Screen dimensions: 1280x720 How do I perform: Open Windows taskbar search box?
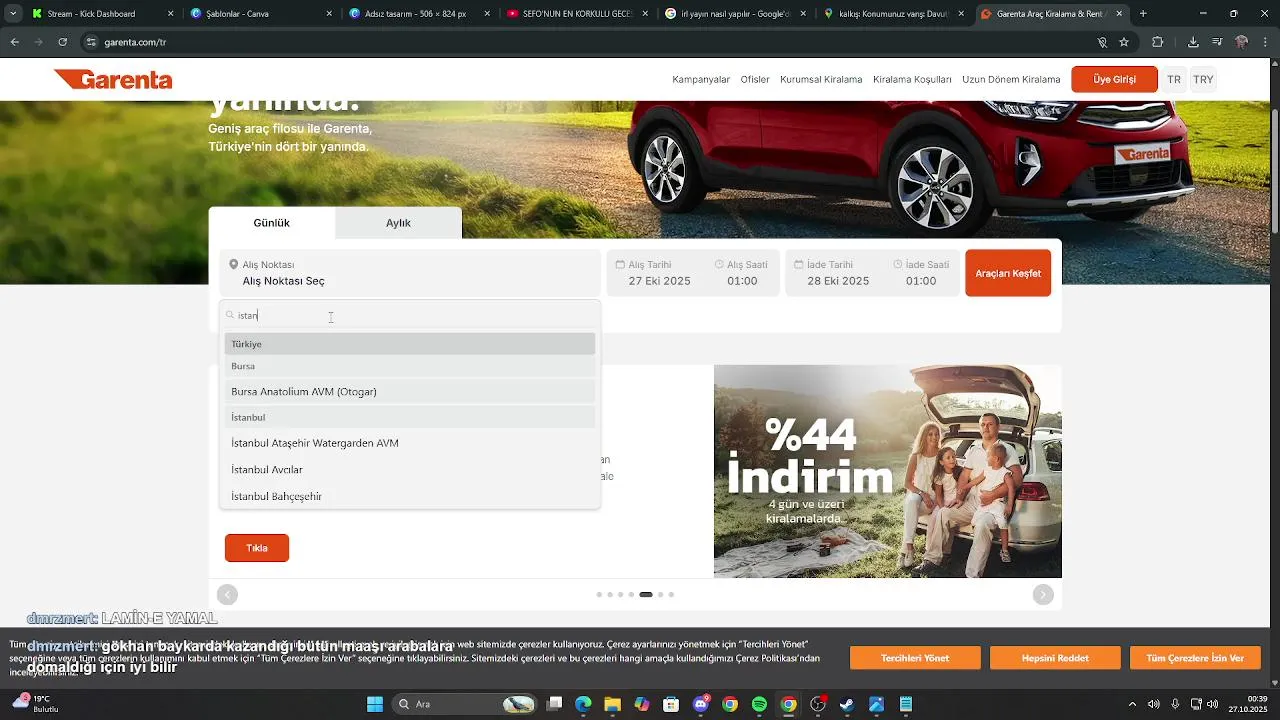point(463,704)
